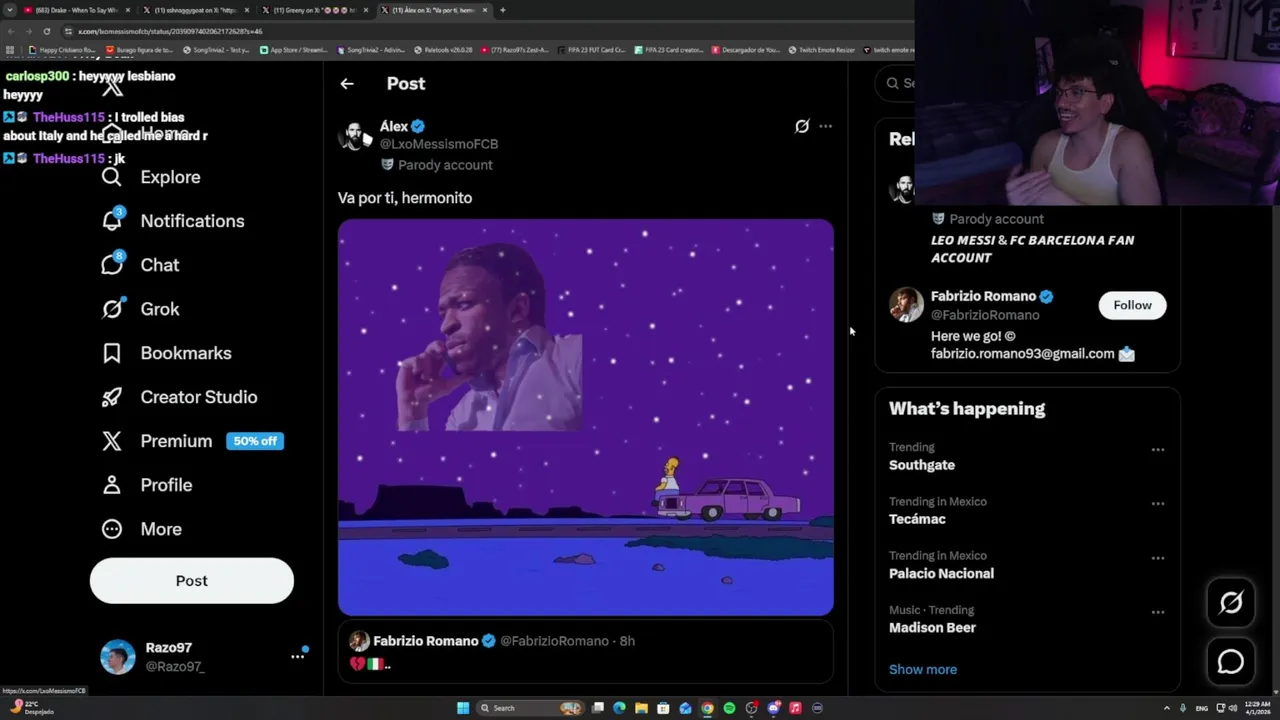
Task: Open the Homer Simpson night sky image
Action: (x=586, y=417)
